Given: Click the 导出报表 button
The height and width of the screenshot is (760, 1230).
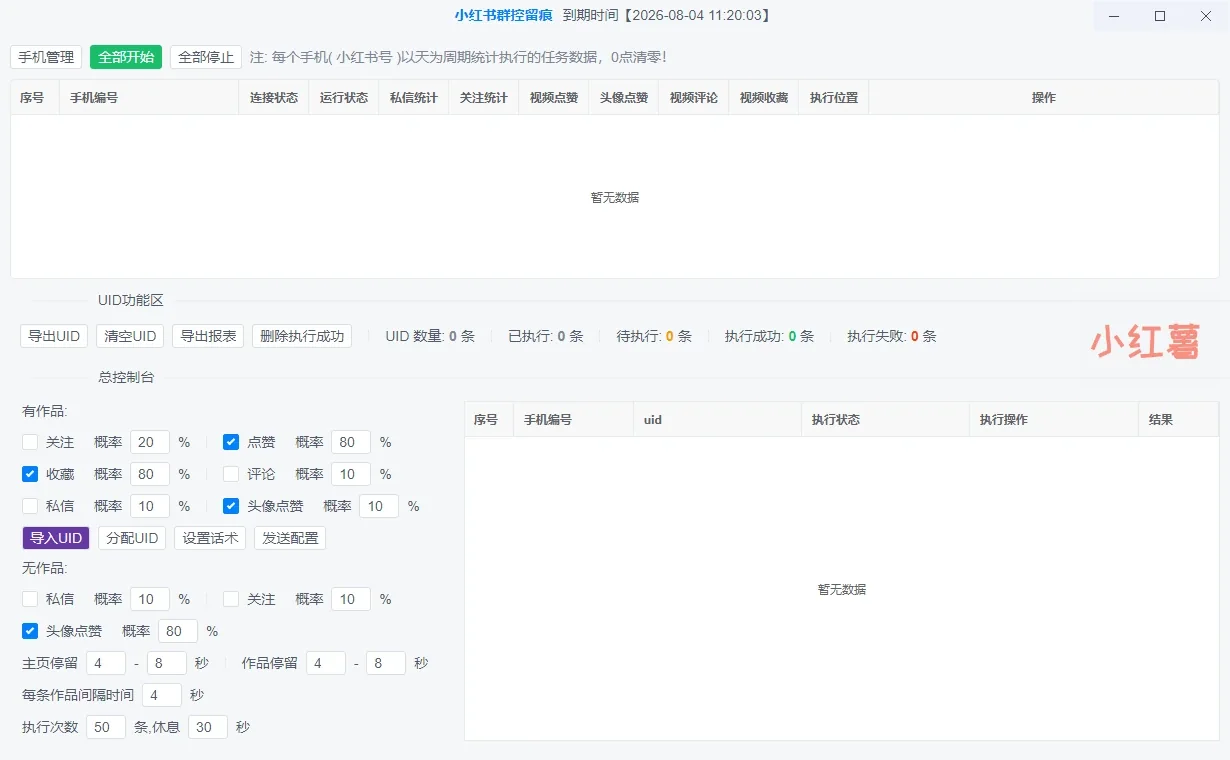Looking at the screenshot, I should click(x=208, y=336).
